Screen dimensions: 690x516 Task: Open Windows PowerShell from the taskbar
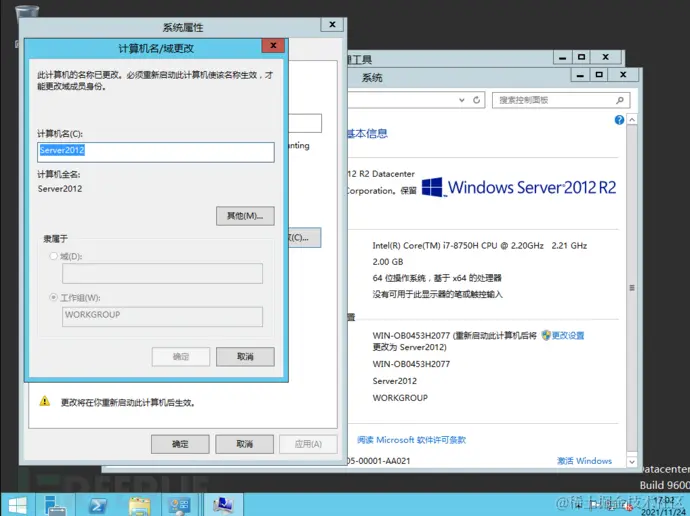point(97,505)
